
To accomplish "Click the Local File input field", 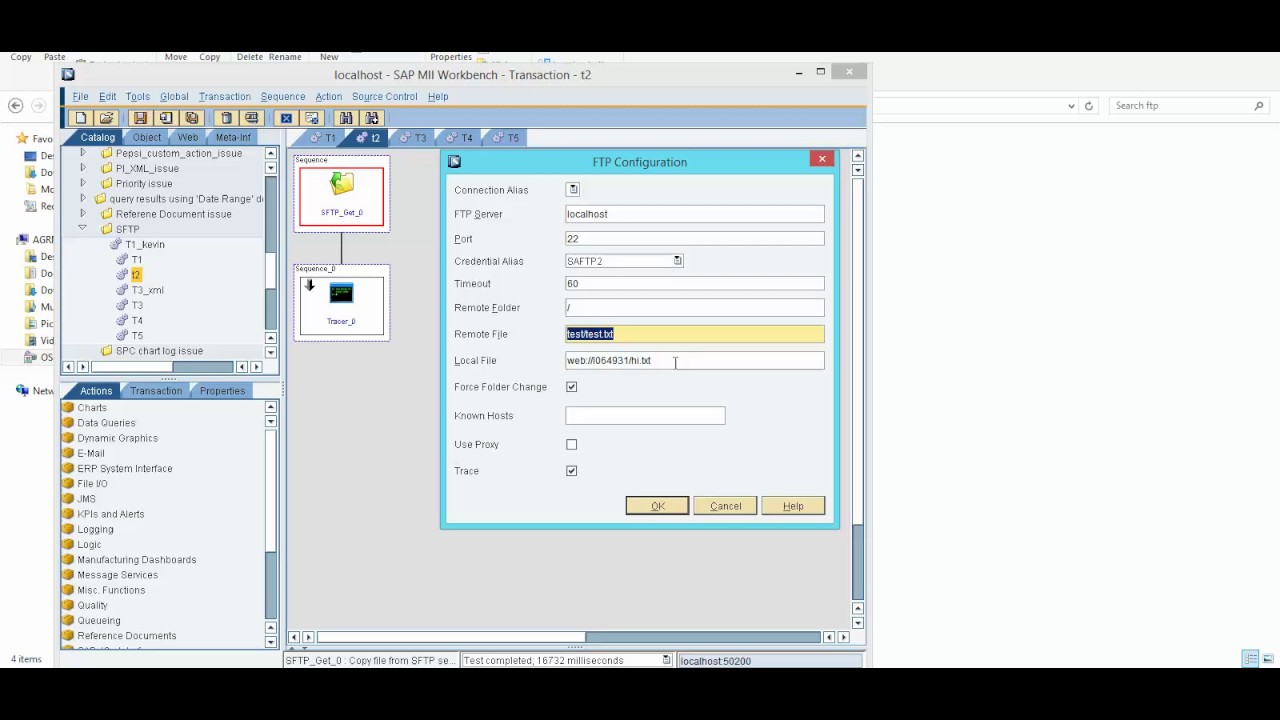I will click(x=695, y=360).
